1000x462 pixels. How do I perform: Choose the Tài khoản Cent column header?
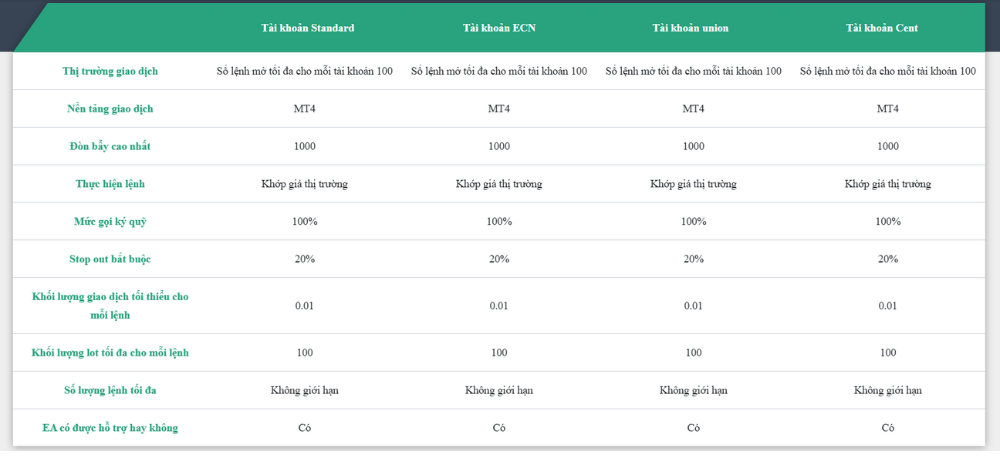coord(887,28)
